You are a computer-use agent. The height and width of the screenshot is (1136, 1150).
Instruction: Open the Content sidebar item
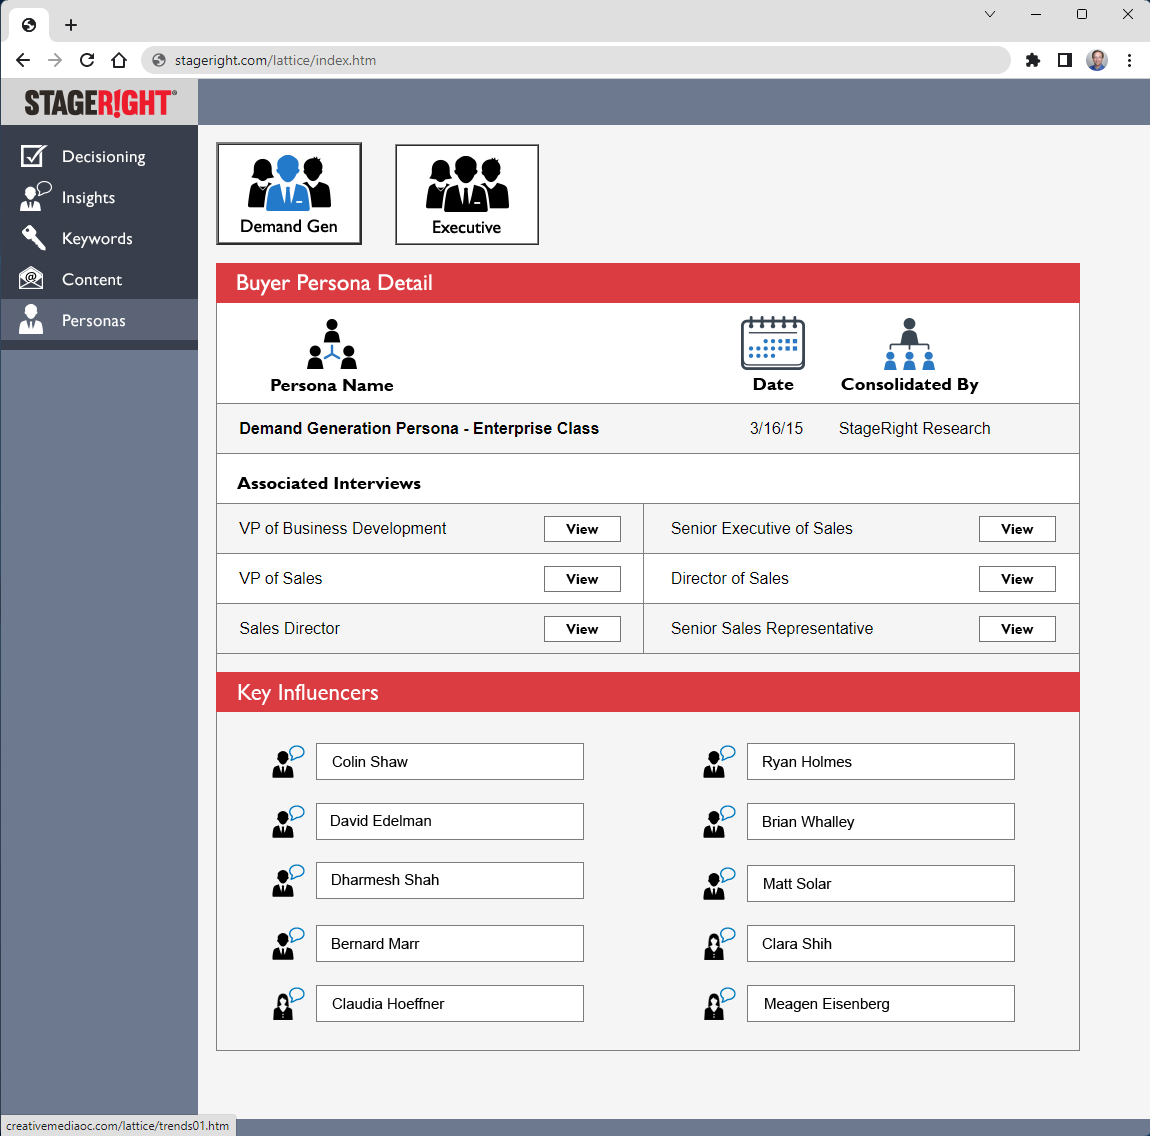point(99,279)
